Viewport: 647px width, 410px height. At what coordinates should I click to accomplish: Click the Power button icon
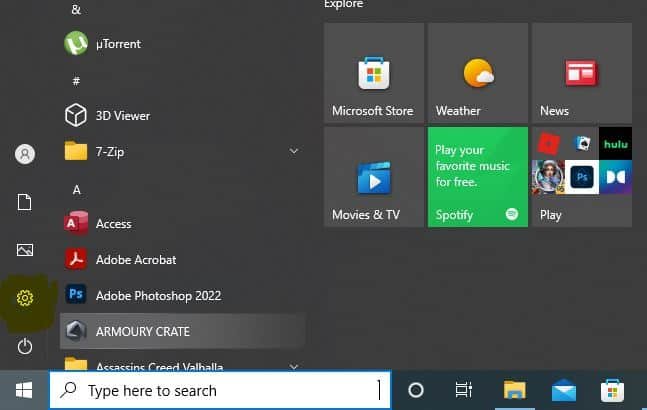pos(25,346)
